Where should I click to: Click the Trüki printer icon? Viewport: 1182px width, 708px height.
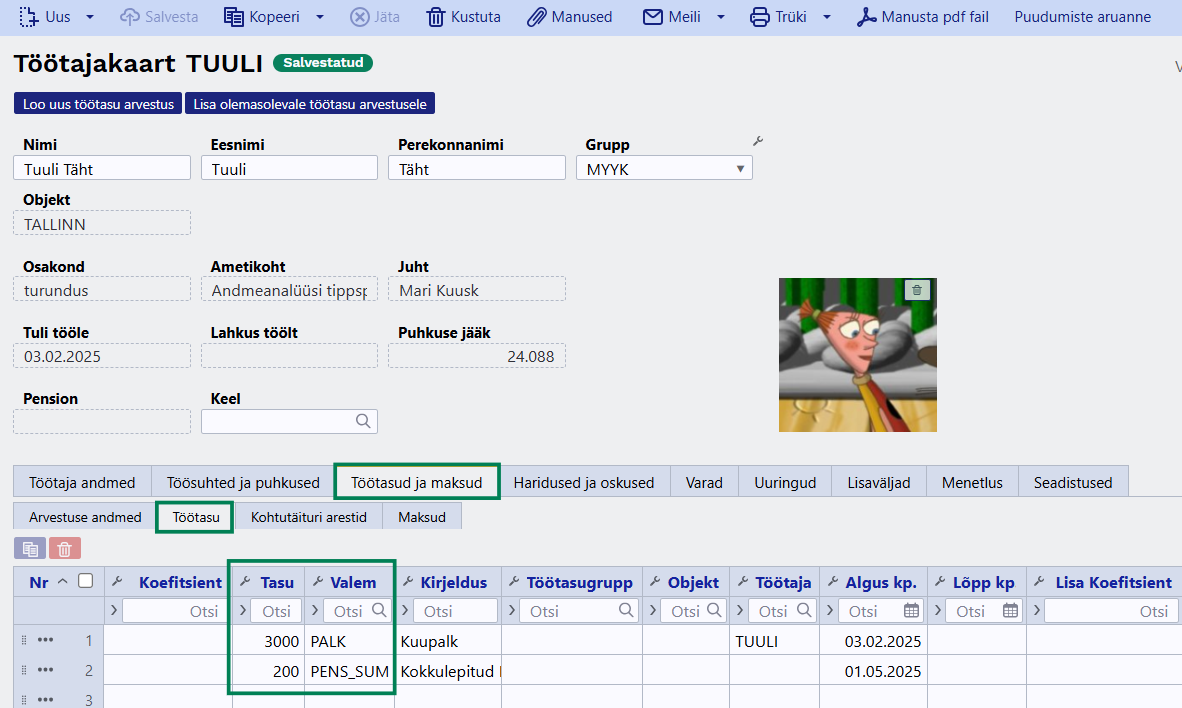(760, 17)
